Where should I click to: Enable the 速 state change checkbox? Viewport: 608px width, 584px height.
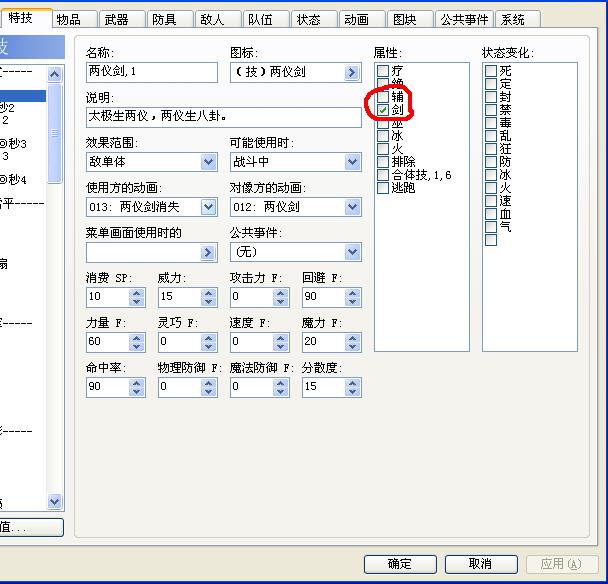click(491, 201)
